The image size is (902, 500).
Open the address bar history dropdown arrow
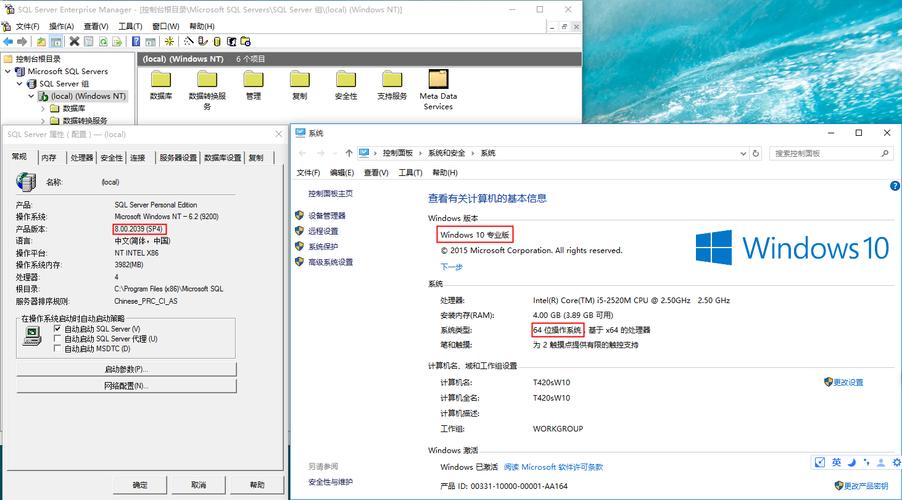[x=743, y=154]
